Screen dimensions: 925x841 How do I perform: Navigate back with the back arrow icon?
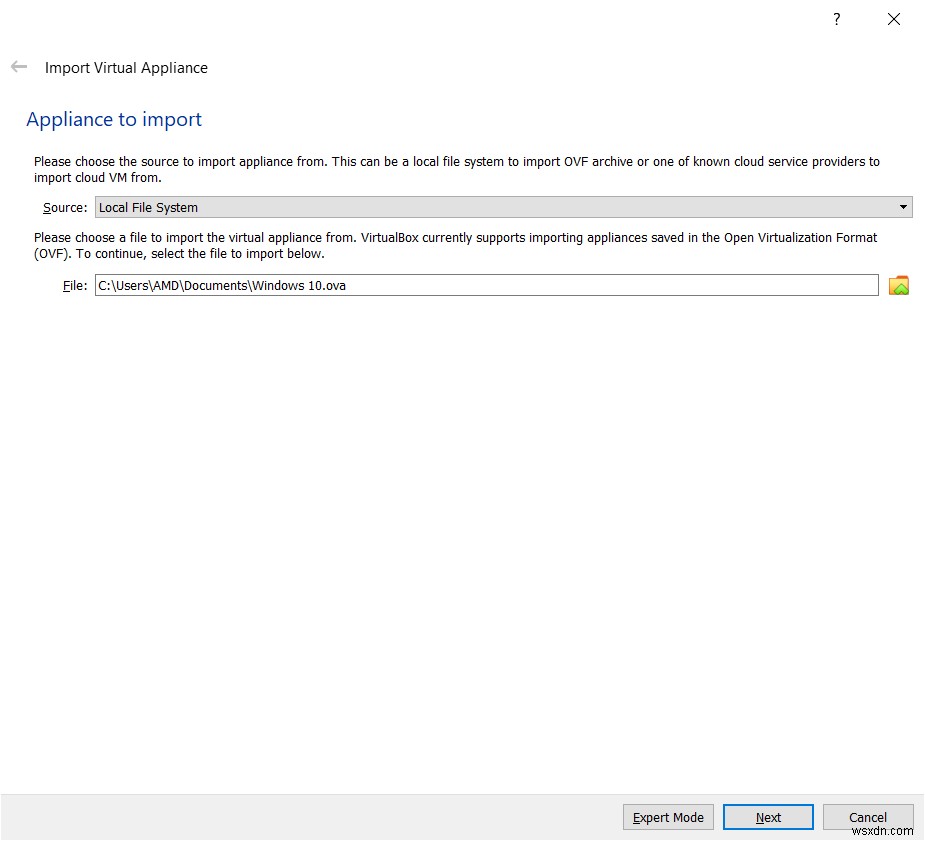(x=18, y=67)
